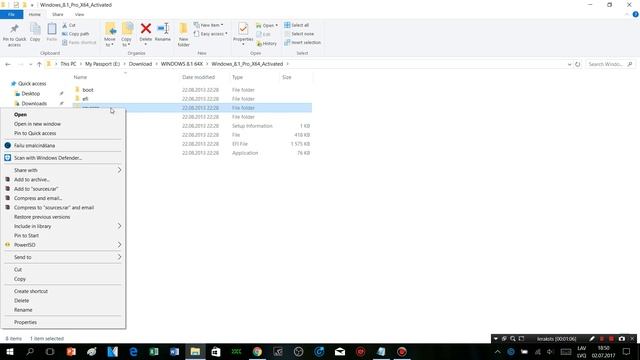The width and height of the screenshot is (640, 360).
Task: Open Google Chrome from the taskbar
Action: pos(257,352)
